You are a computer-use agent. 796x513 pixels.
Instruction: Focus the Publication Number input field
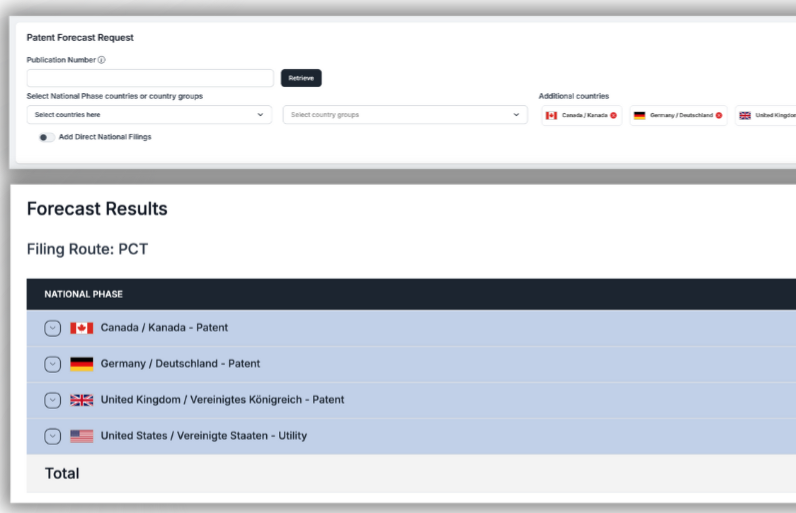150,78
